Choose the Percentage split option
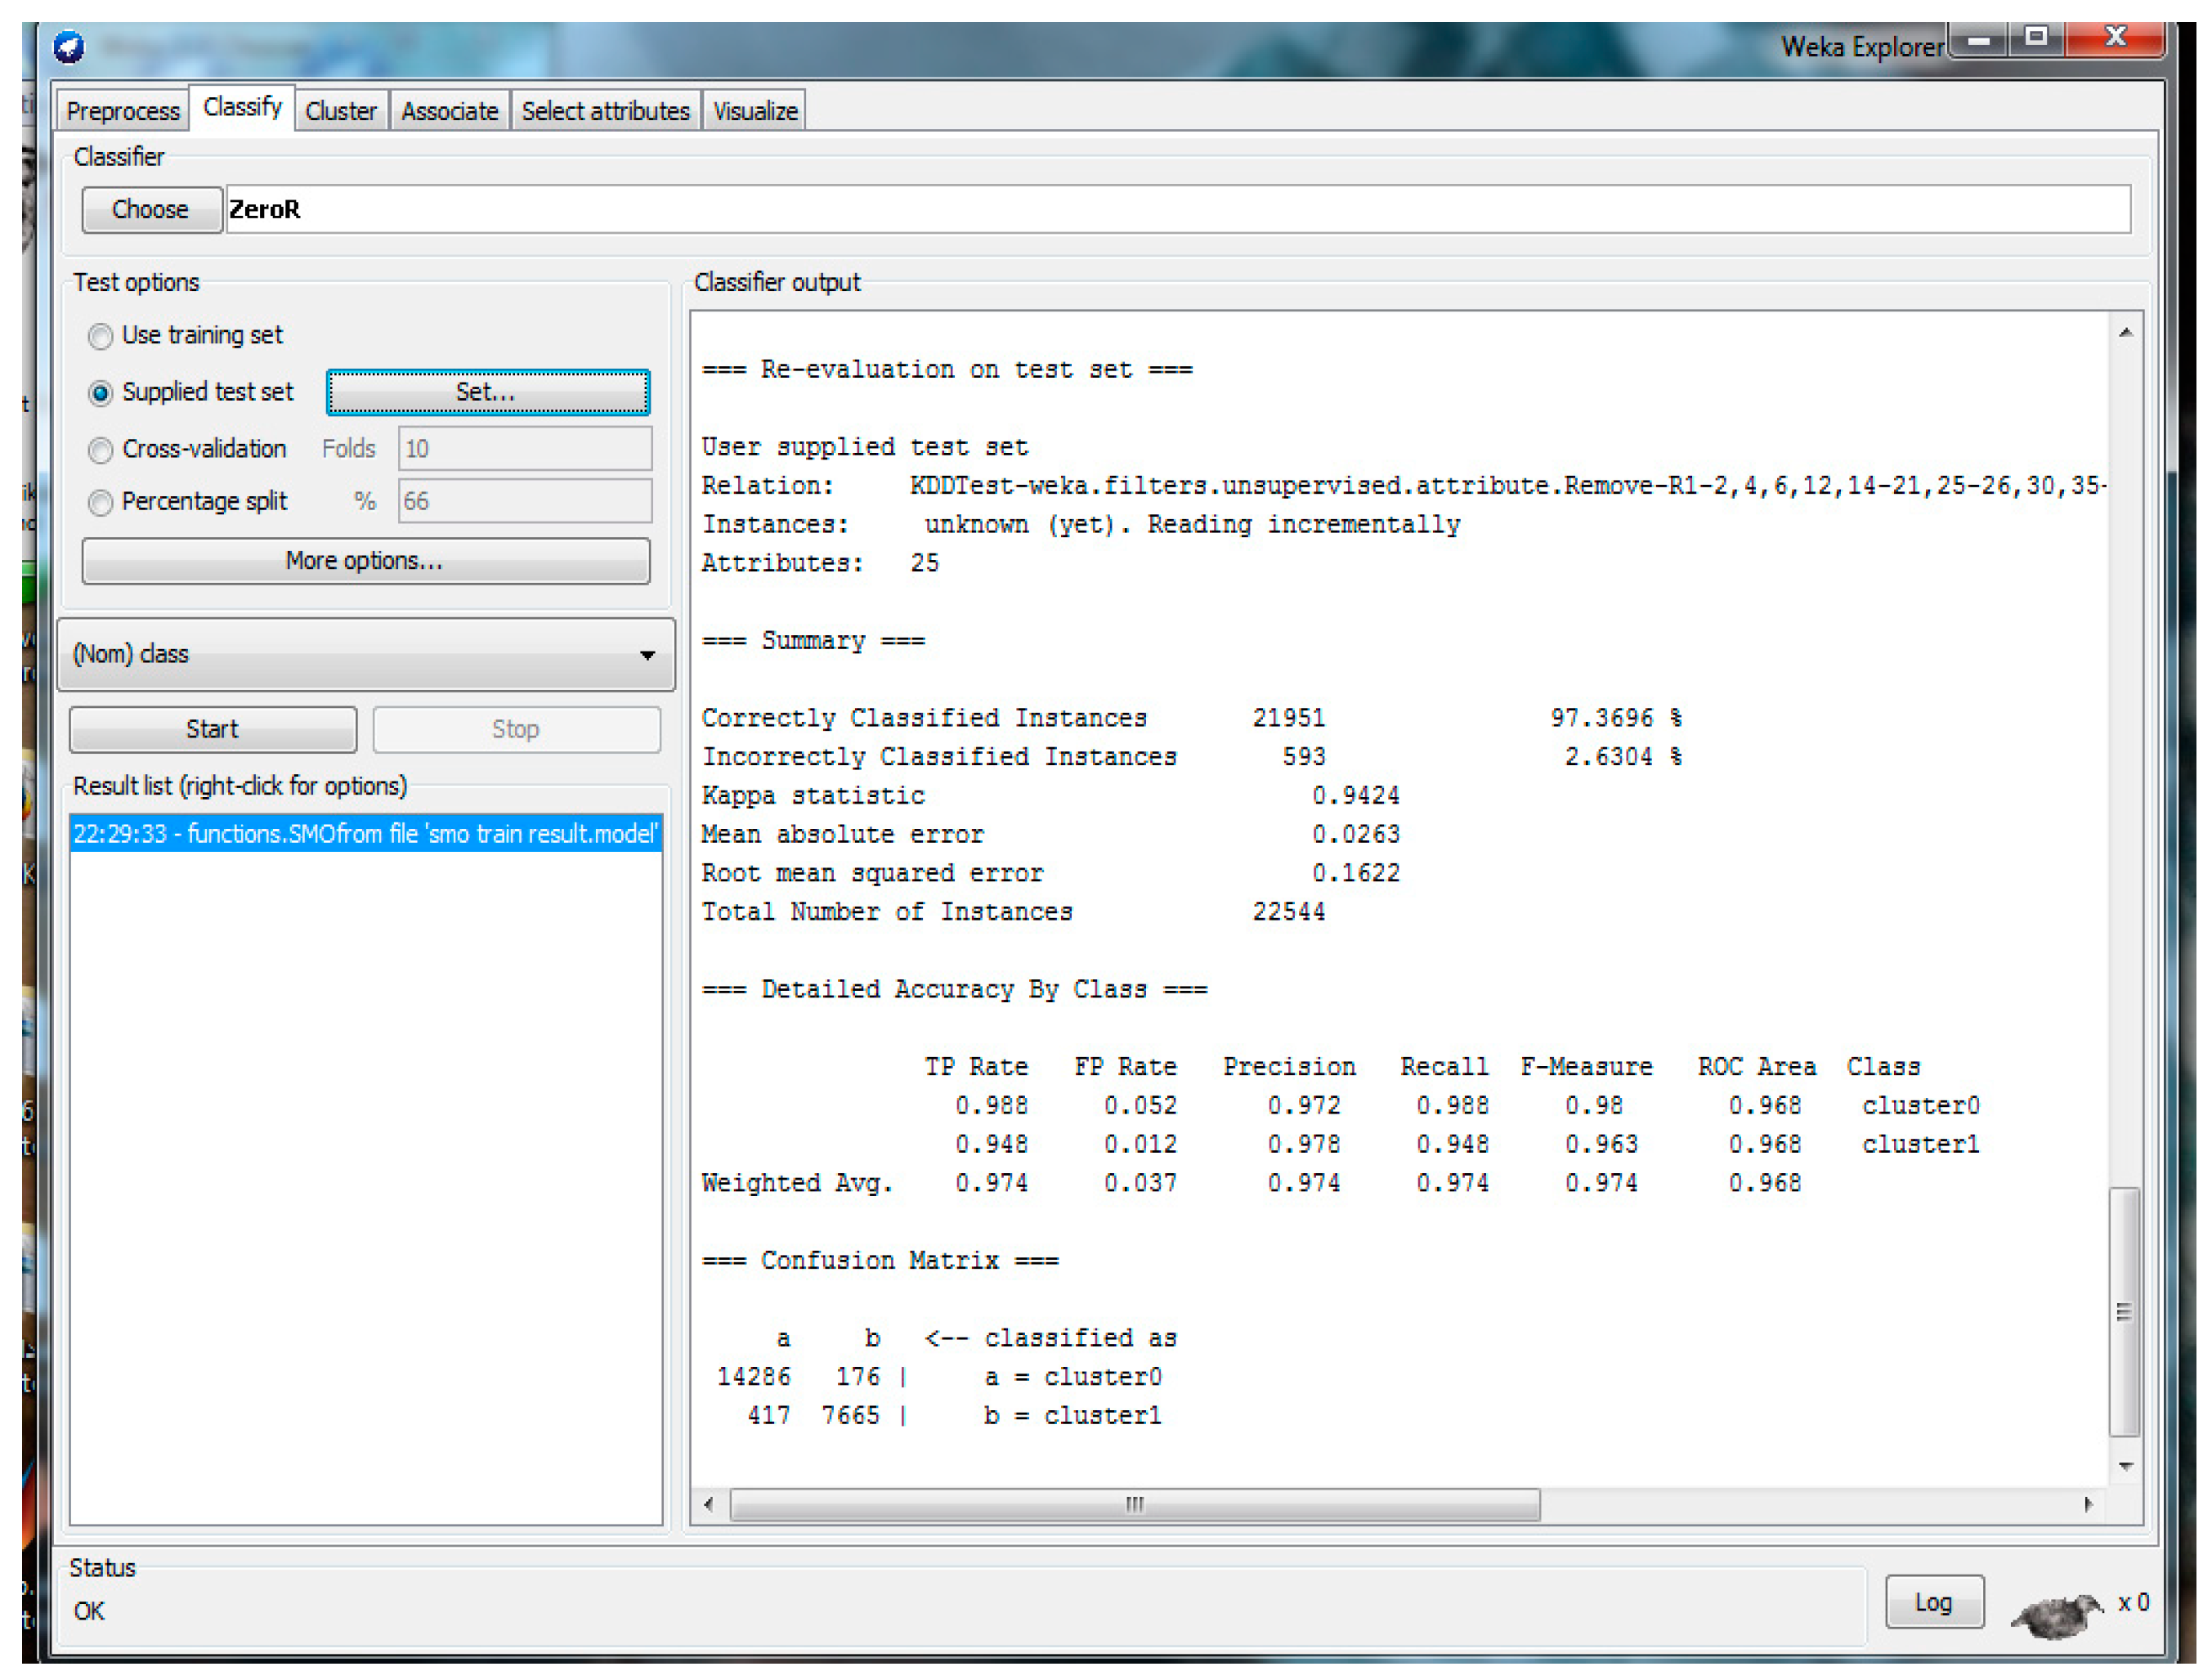The image size is (2212, 1680). point(100,502)
